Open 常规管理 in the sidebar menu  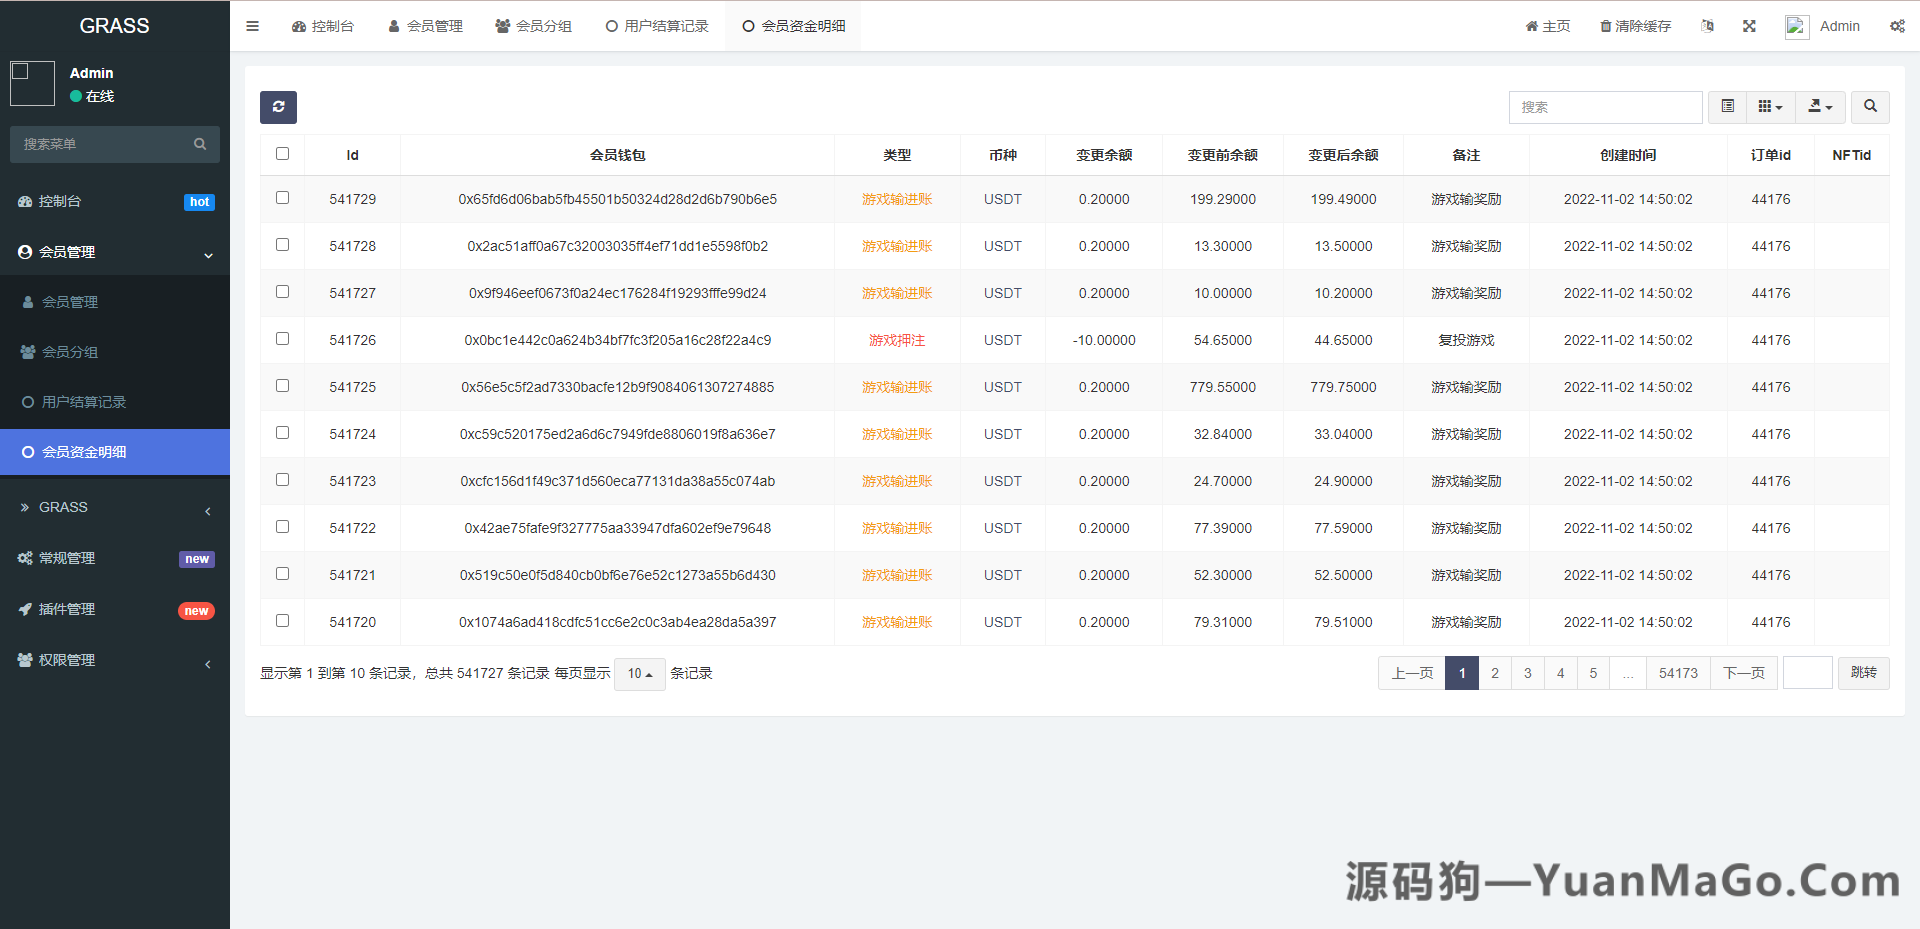(x=67, y=558)
